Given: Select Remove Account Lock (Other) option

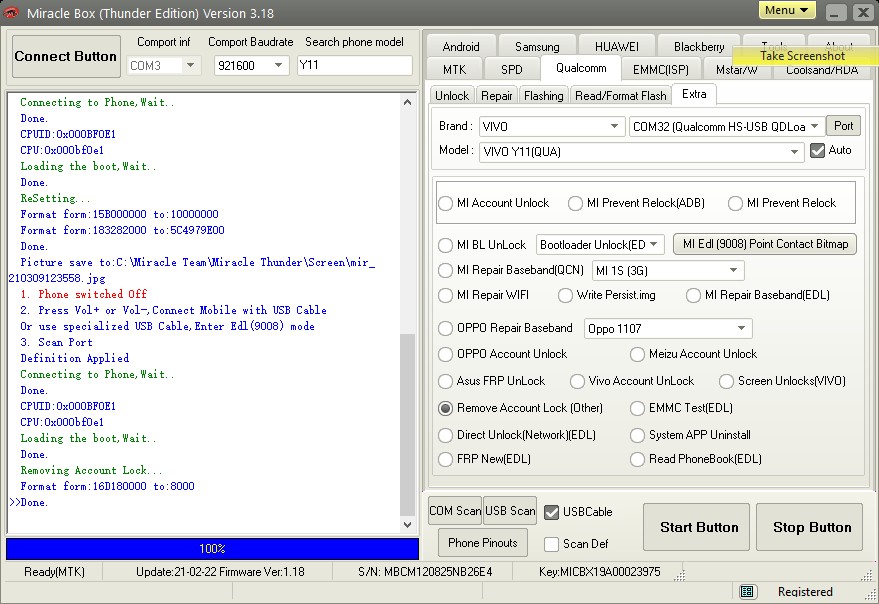Looking at the screenshot, I should click(445, 408).
